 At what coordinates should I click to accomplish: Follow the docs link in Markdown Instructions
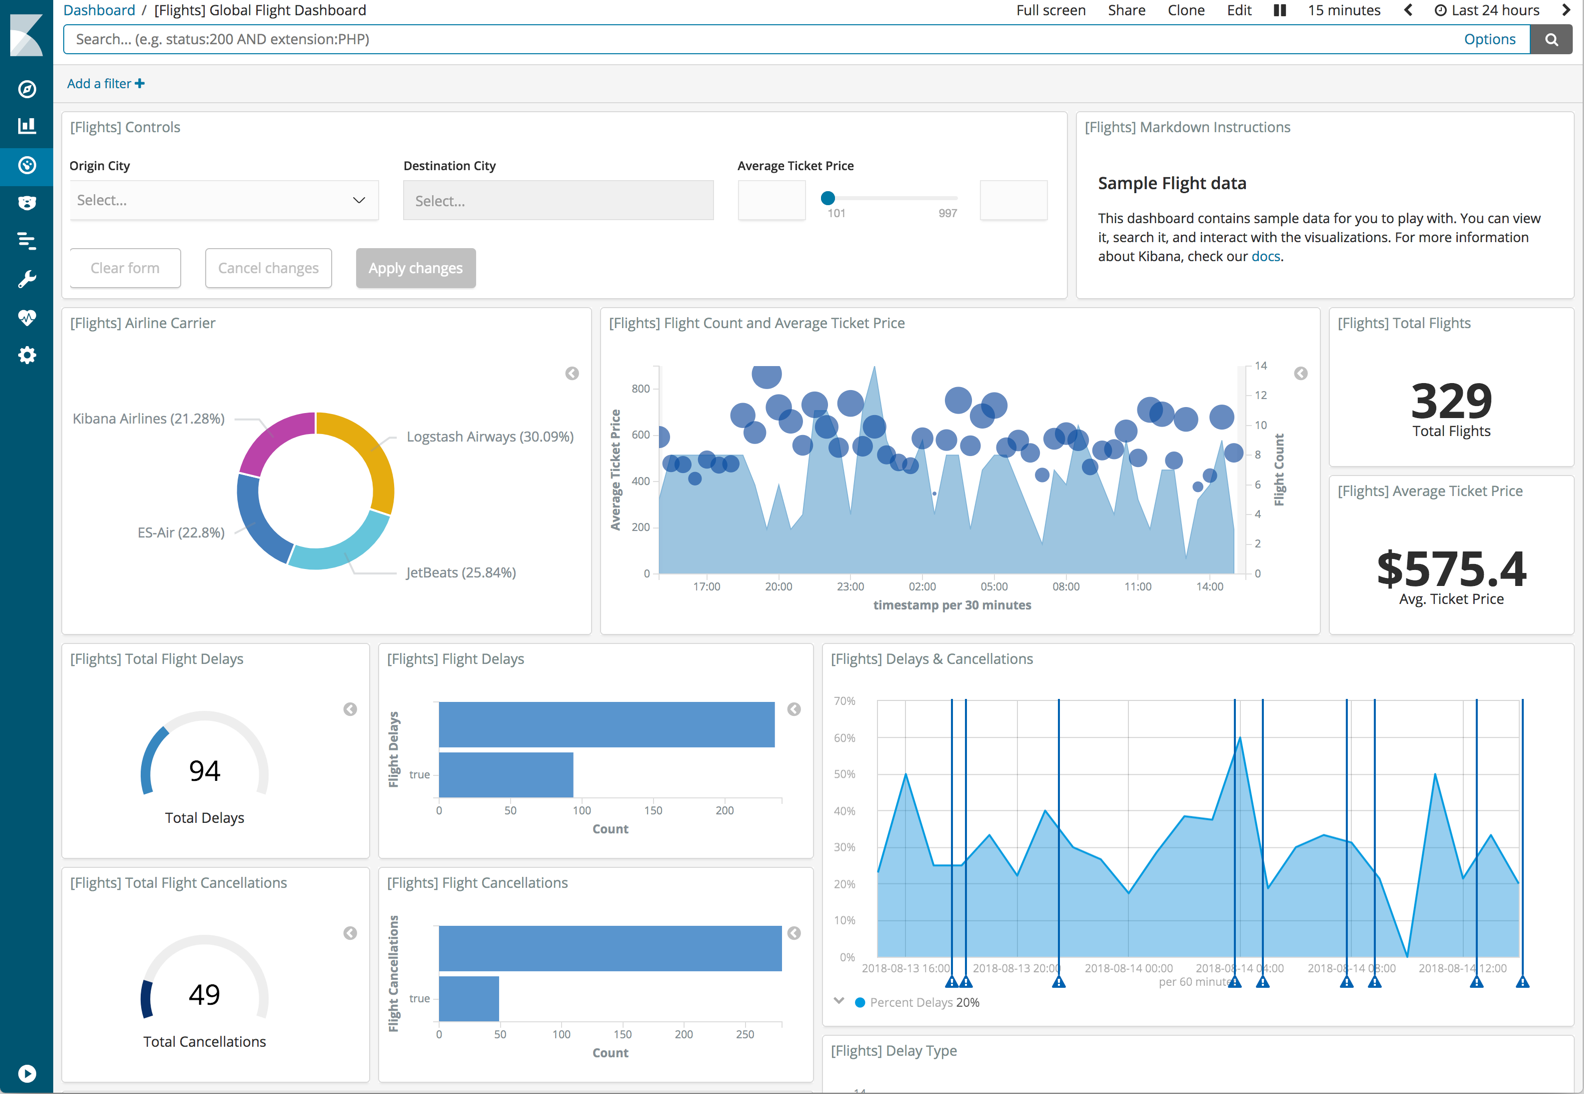point(1265,256)
